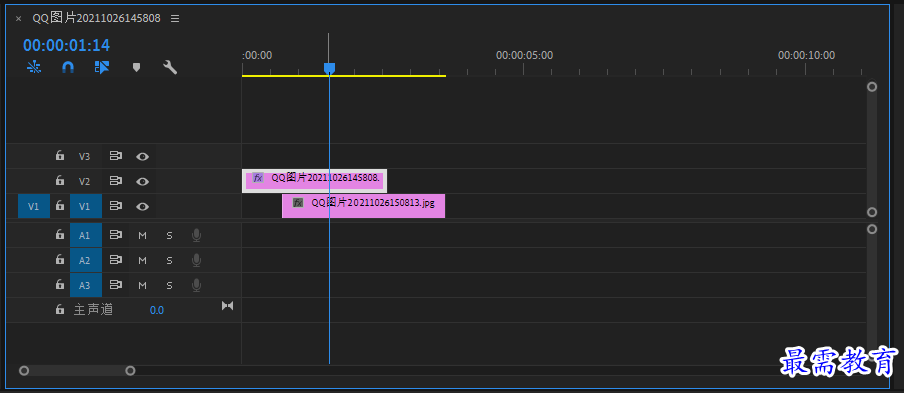Toggle lock on track A1
The height and width of the screenshot is (393, 904).
pos(59,235)
